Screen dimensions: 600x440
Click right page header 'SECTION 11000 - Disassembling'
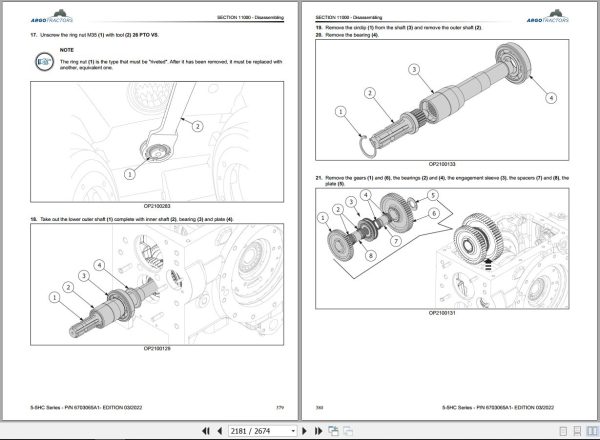pyautogui.click(x=349, y=17)
